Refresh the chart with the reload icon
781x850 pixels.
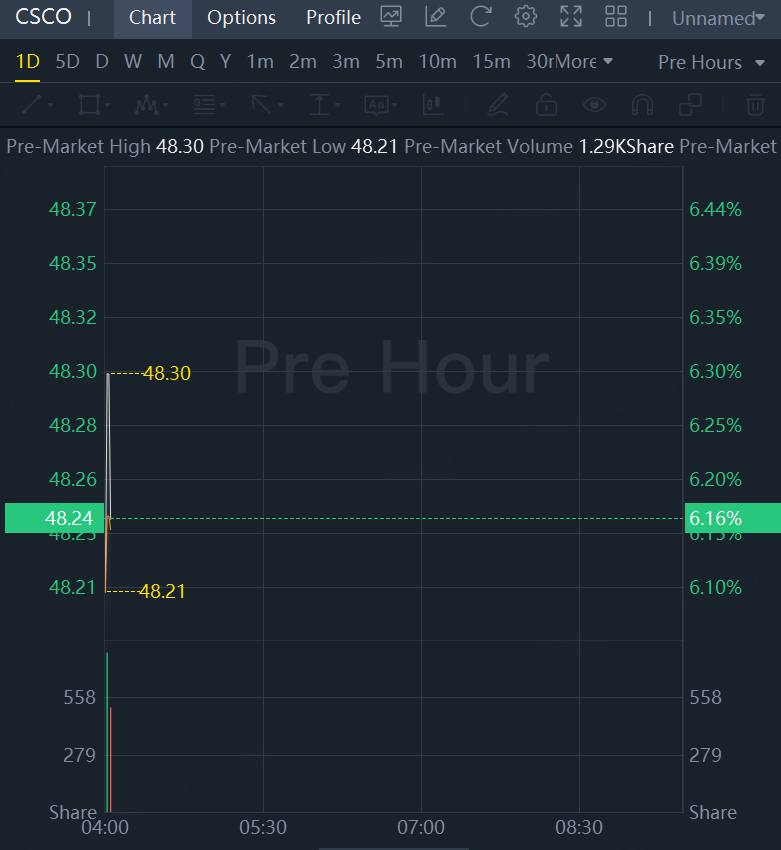[x=481, y=17]
